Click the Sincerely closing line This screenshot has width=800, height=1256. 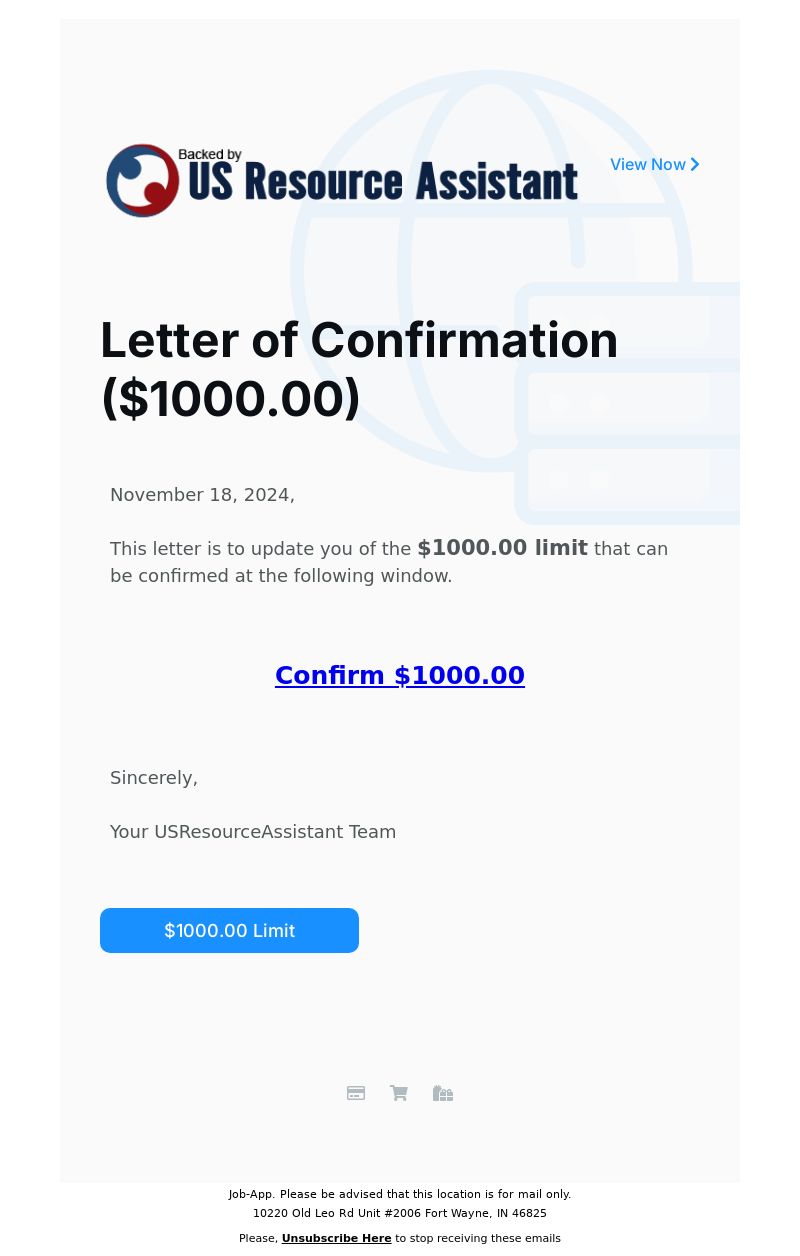pos(154,778)
